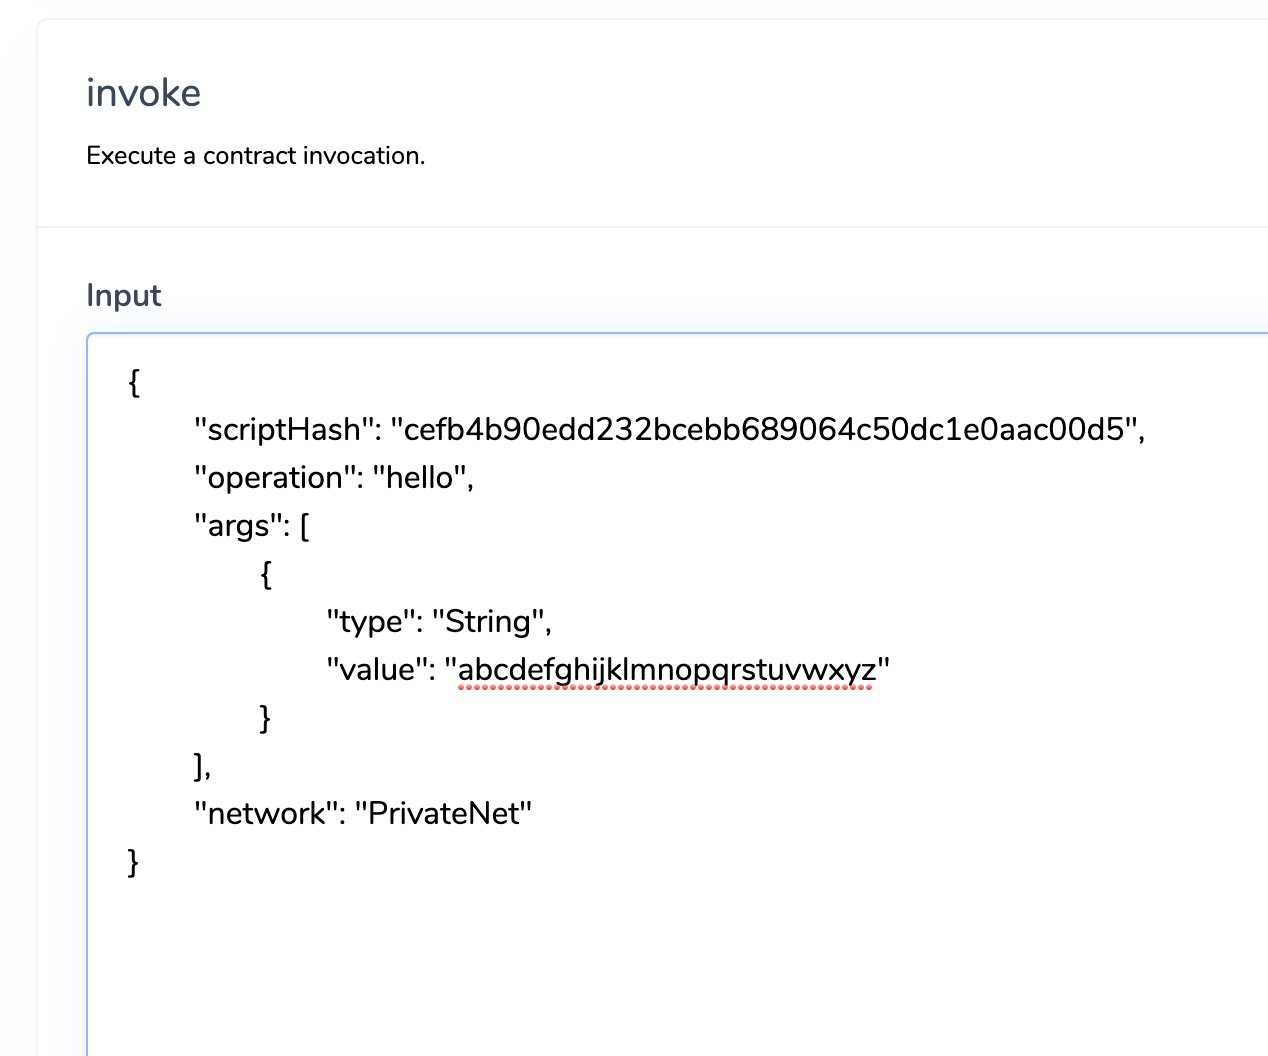The width and height of the screenshot is (1268, 1056).
Task: Place cursor on the "args" key
Action: pyautogui.click(x=238, y=525)
